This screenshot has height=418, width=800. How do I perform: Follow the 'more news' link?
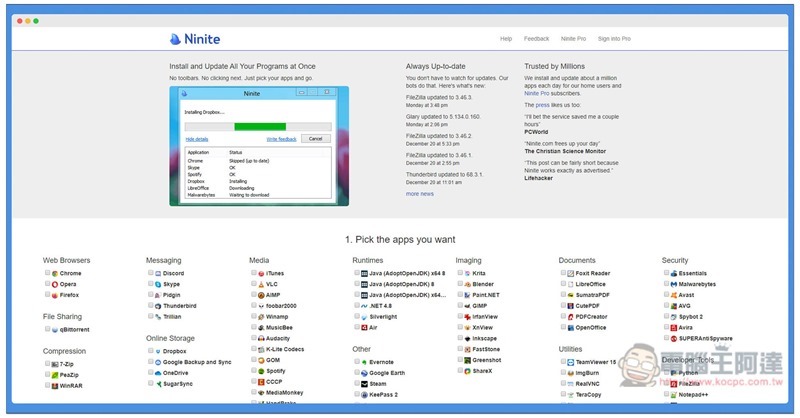click(419, 194)
